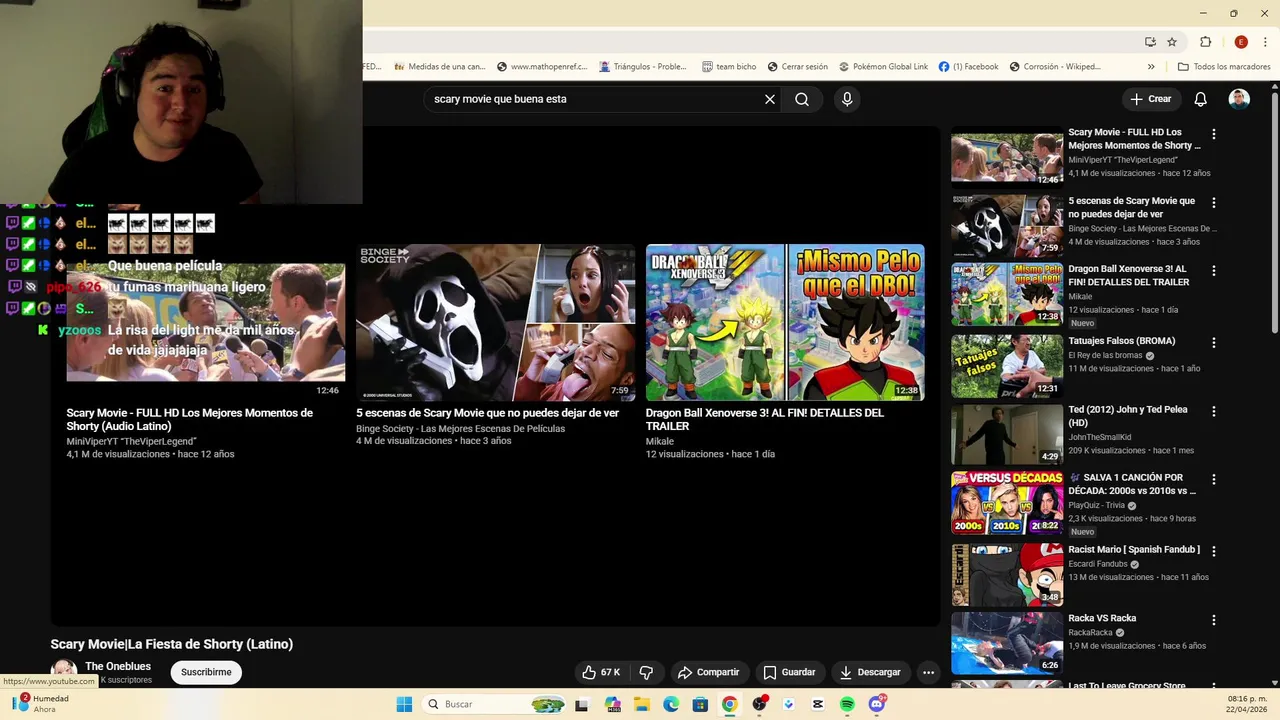The height and width of the screenshot is (720, 1280).
Task: Click El Rey de las bromas channel name
Action: [x=1105, y=355]
